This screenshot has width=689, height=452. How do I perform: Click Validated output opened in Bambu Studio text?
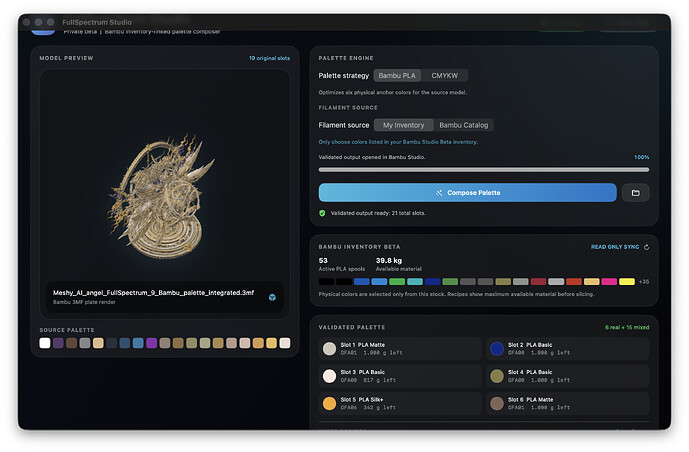(372, 157)
